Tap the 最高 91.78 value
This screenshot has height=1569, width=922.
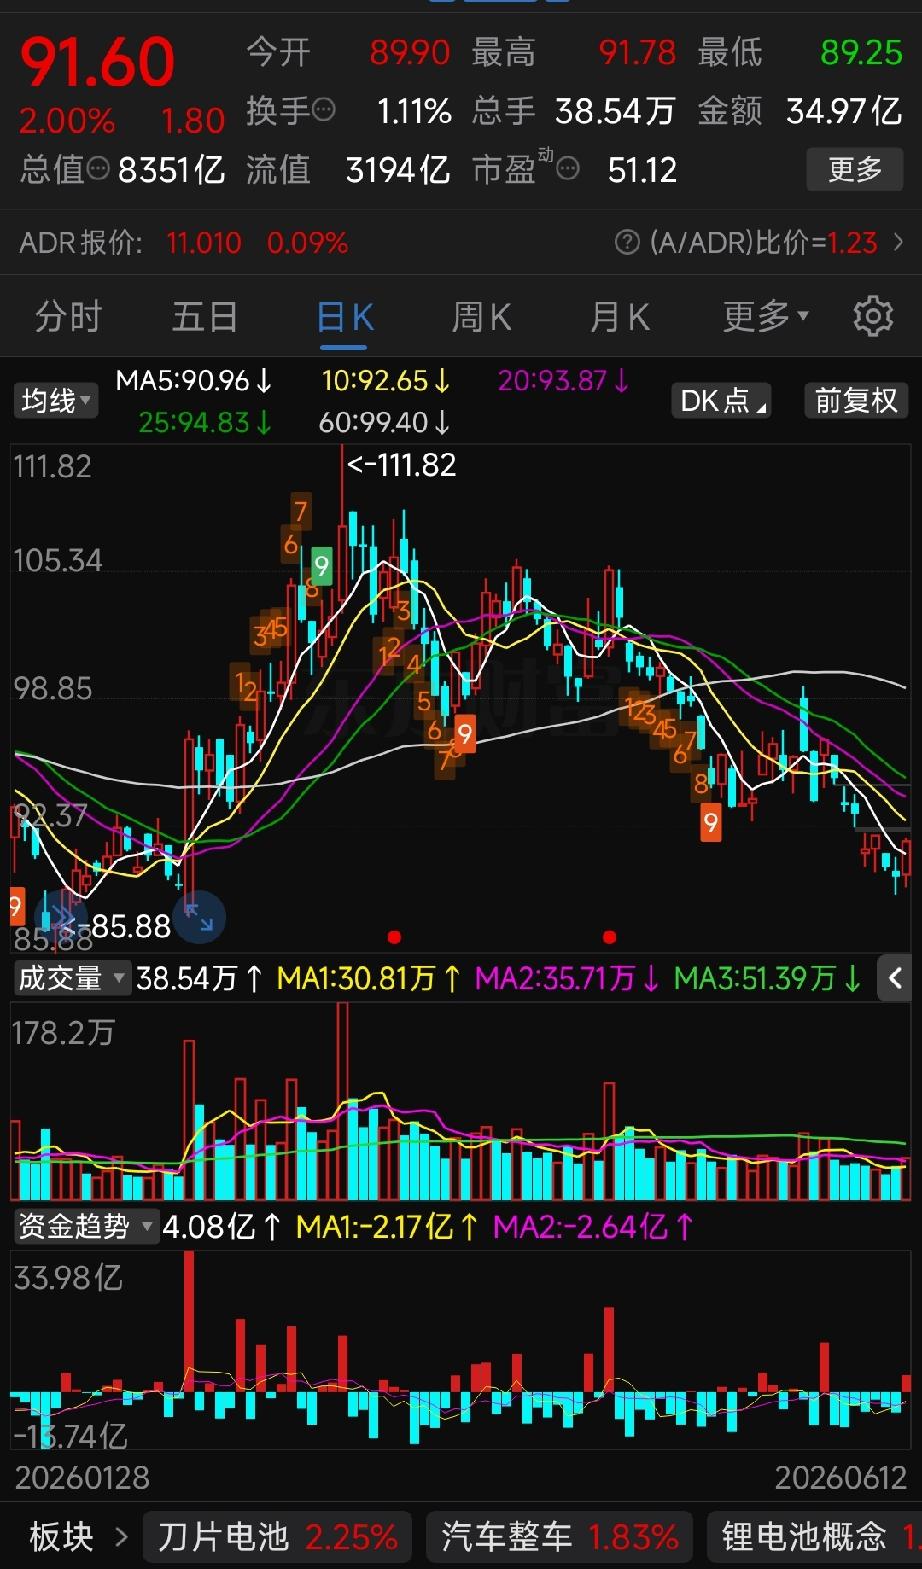pos(637,52)
